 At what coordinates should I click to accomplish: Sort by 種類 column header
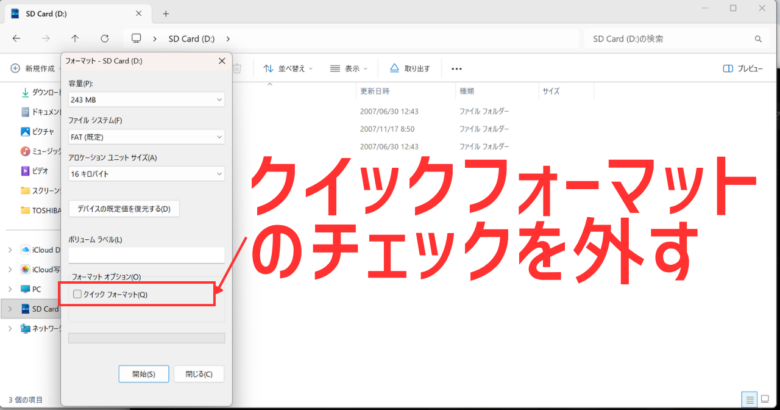[x=467, y=91]
